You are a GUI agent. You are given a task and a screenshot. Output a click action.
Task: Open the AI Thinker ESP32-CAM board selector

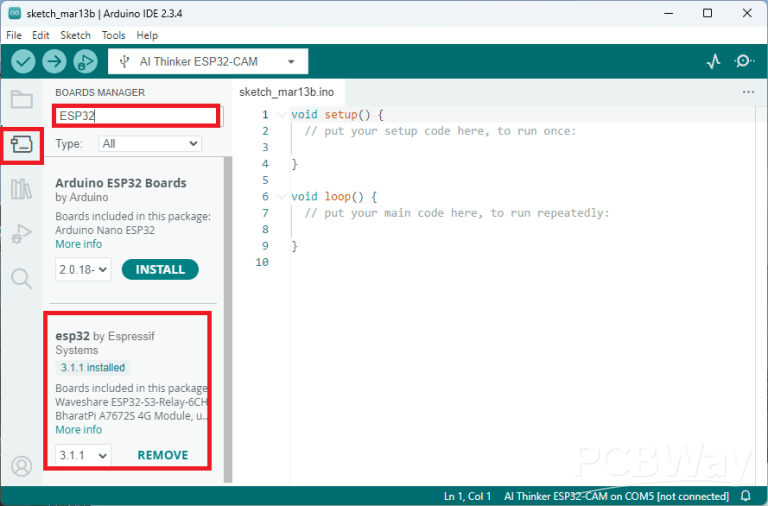pyautogui.click(x=208, y=62)
